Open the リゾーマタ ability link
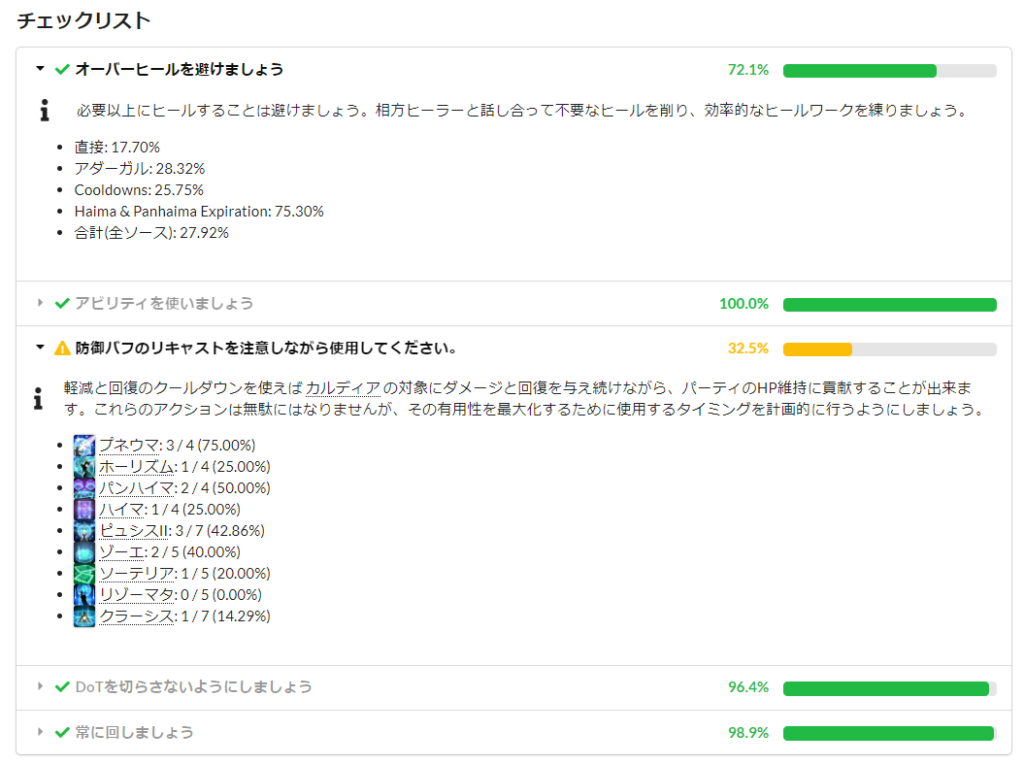This screenshot has height=765, width=1024. (x=136, y=594)
